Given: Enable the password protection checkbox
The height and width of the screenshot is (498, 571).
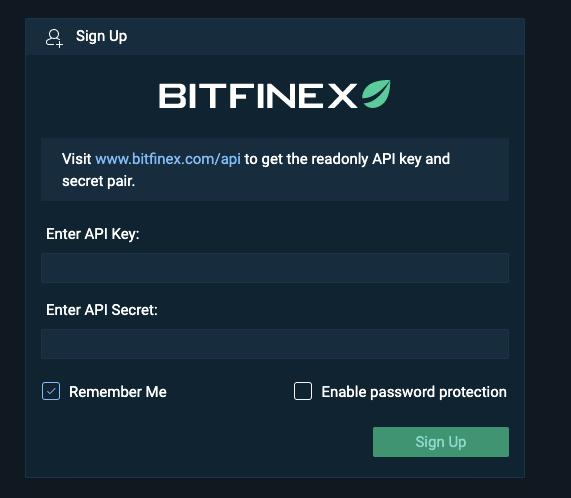Looking at the screenshot, I should [303, 391].
